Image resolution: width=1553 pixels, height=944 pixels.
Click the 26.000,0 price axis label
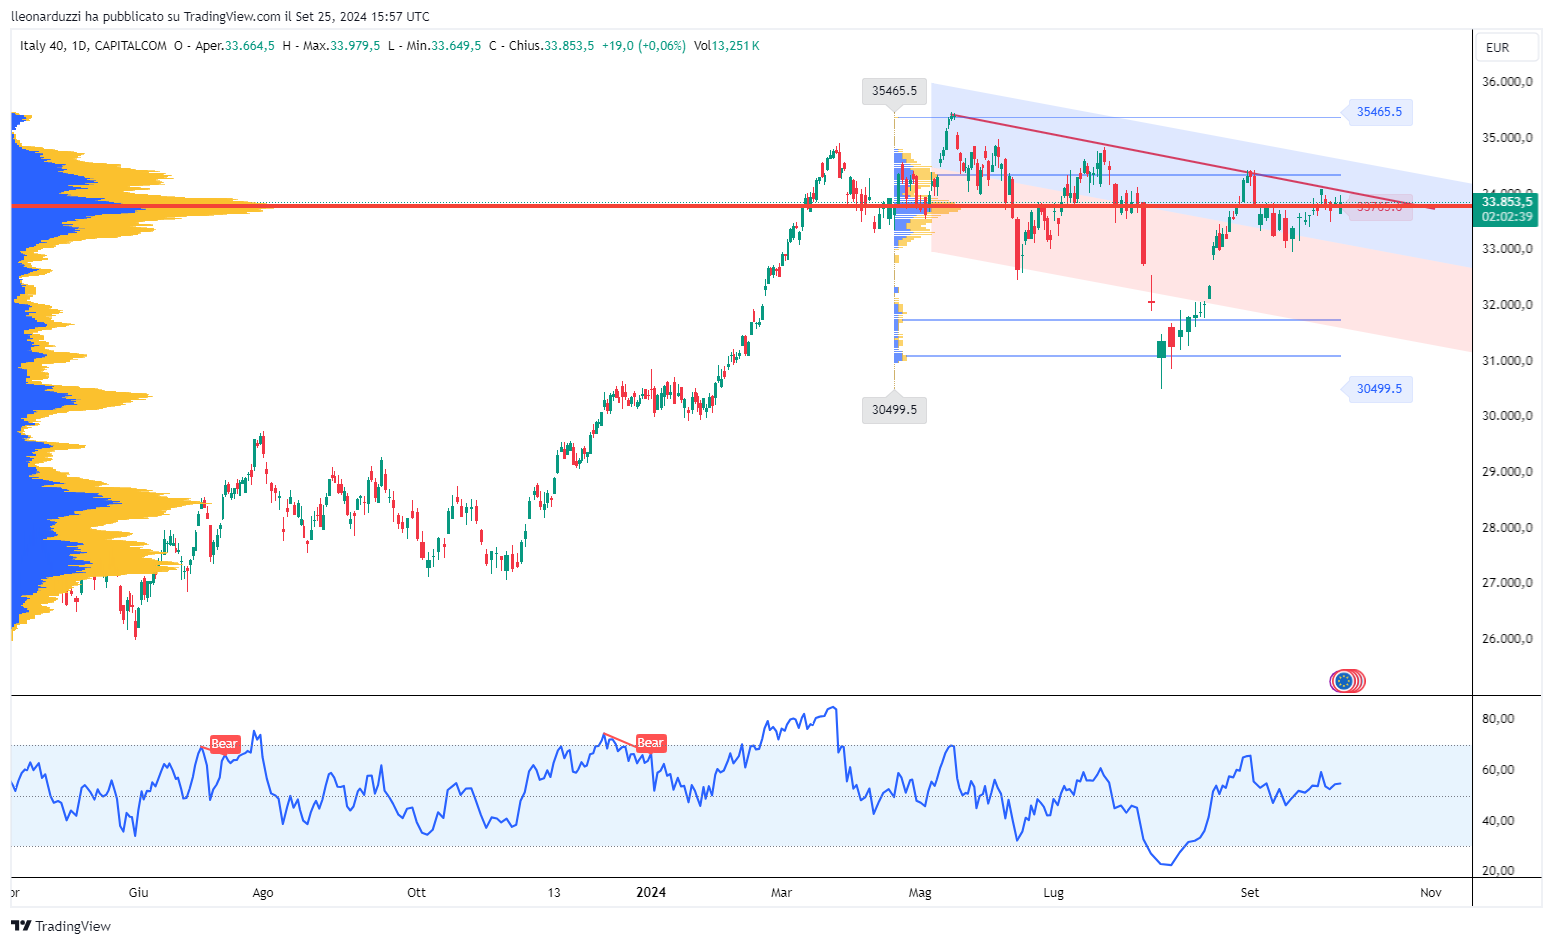(x=1507, y=639)
